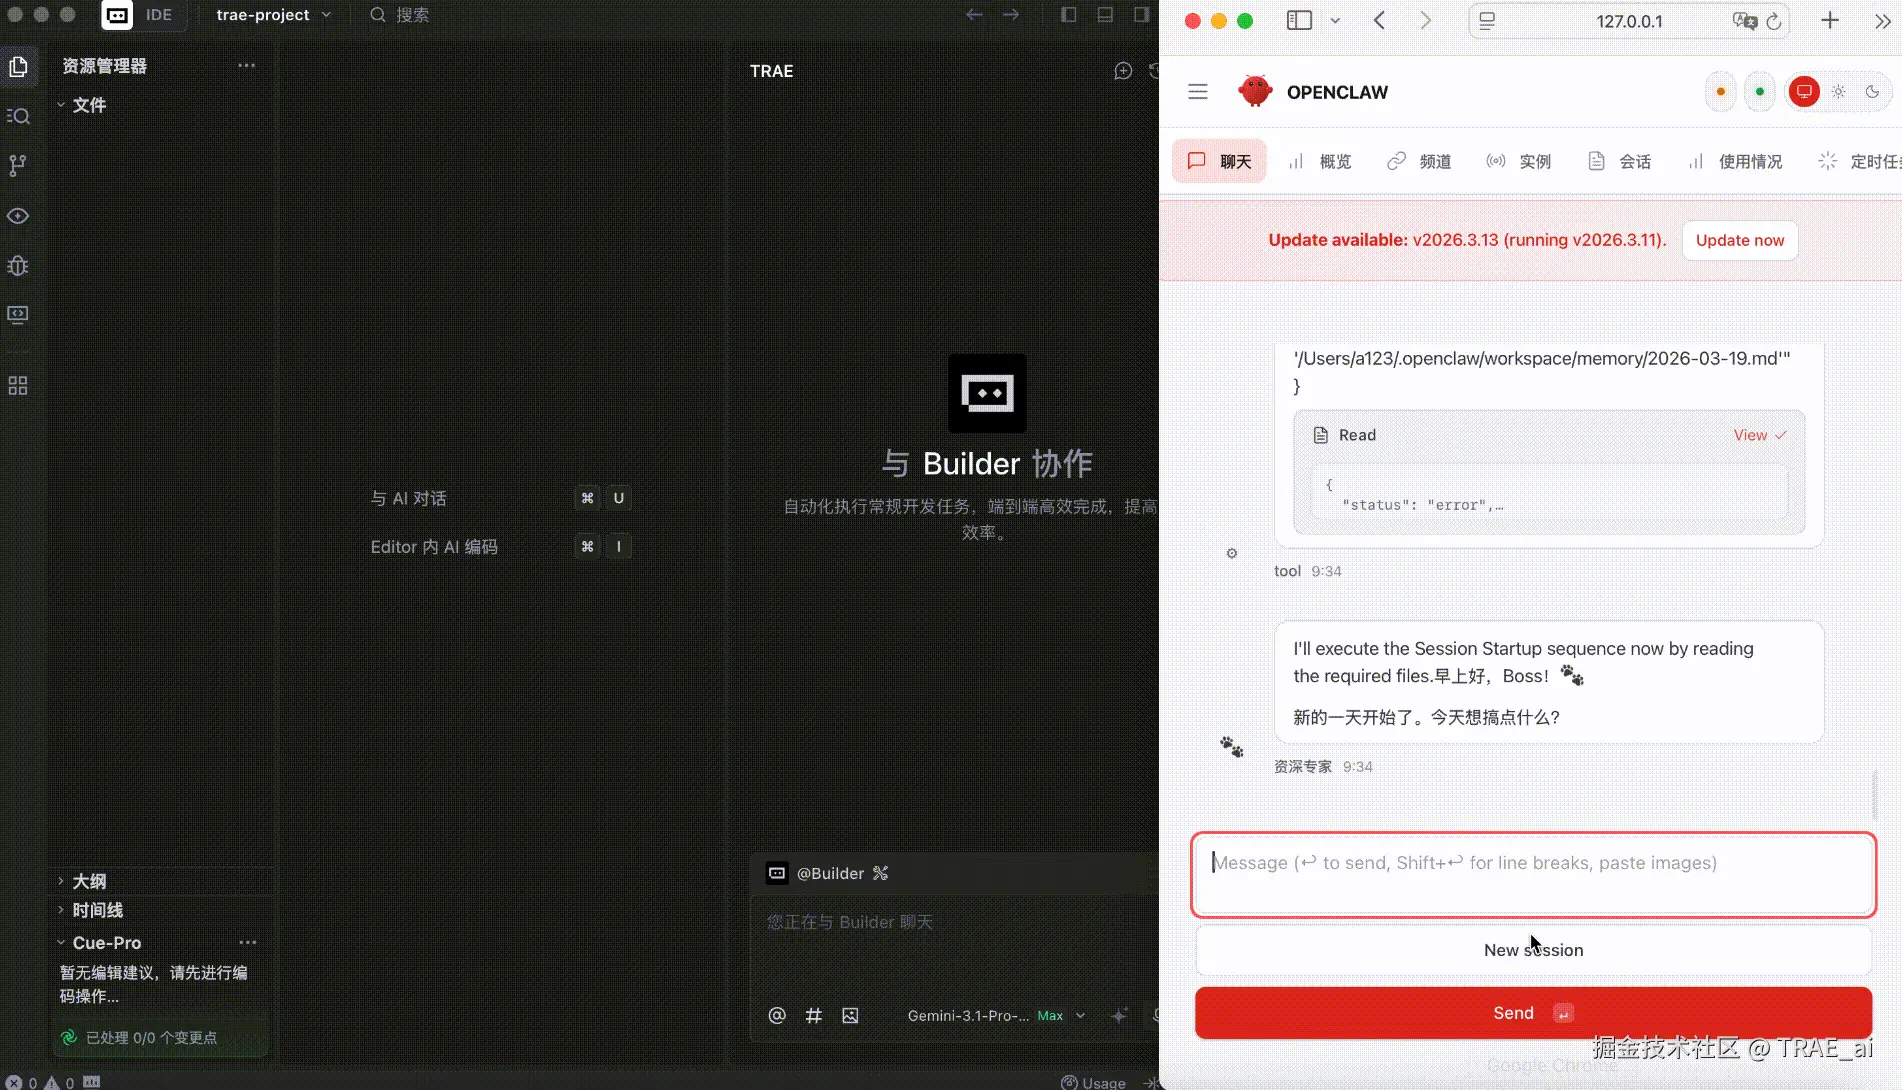Open browser sidebar options dropdown arrow
This screenshot has width=1902, height=1090.
point(1335,21)
